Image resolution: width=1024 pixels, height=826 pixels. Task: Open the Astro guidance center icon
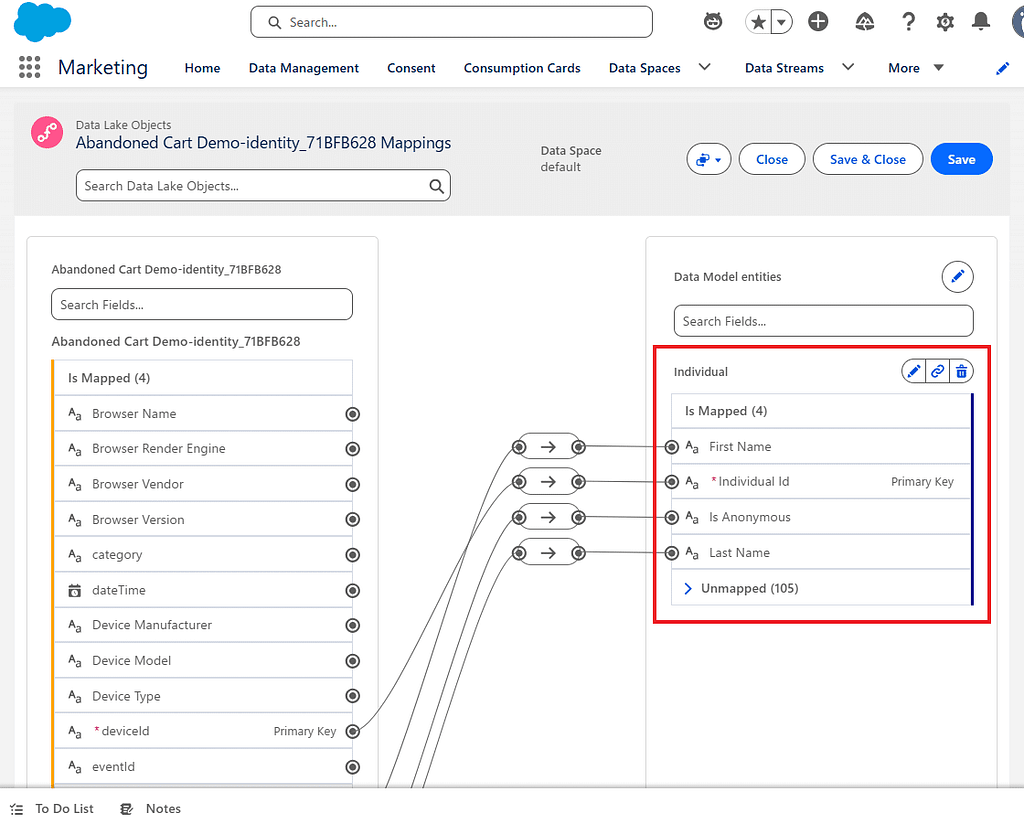point(712,22)
